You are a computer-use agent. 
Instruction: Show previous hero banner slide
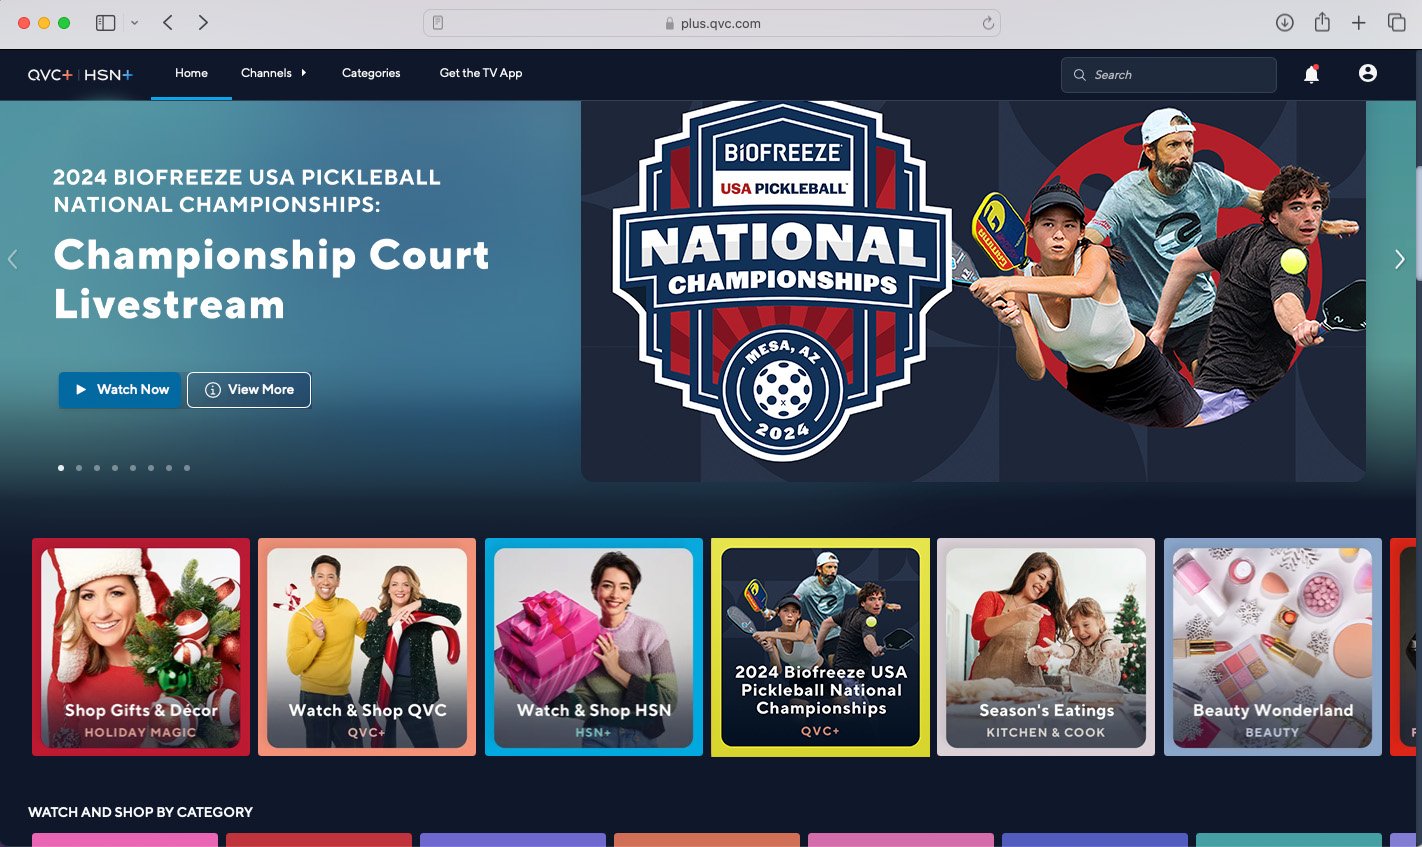pyautogui.click(x=12, y=260)
